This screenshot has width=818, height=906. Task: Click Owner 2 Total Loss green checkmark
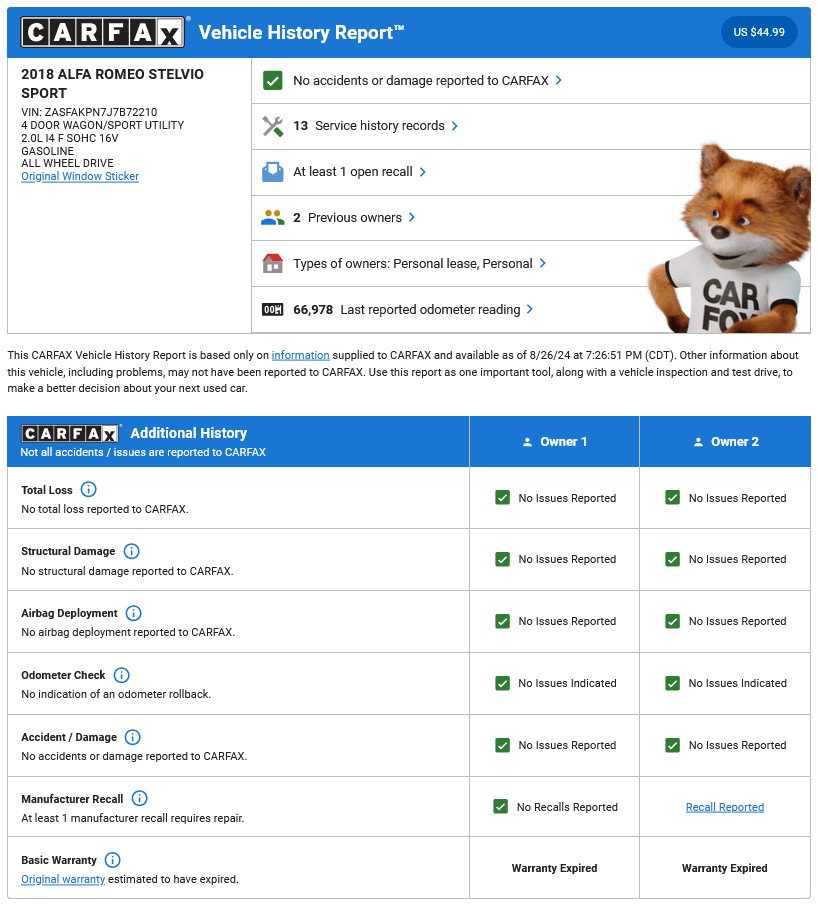tap(672, 497)
